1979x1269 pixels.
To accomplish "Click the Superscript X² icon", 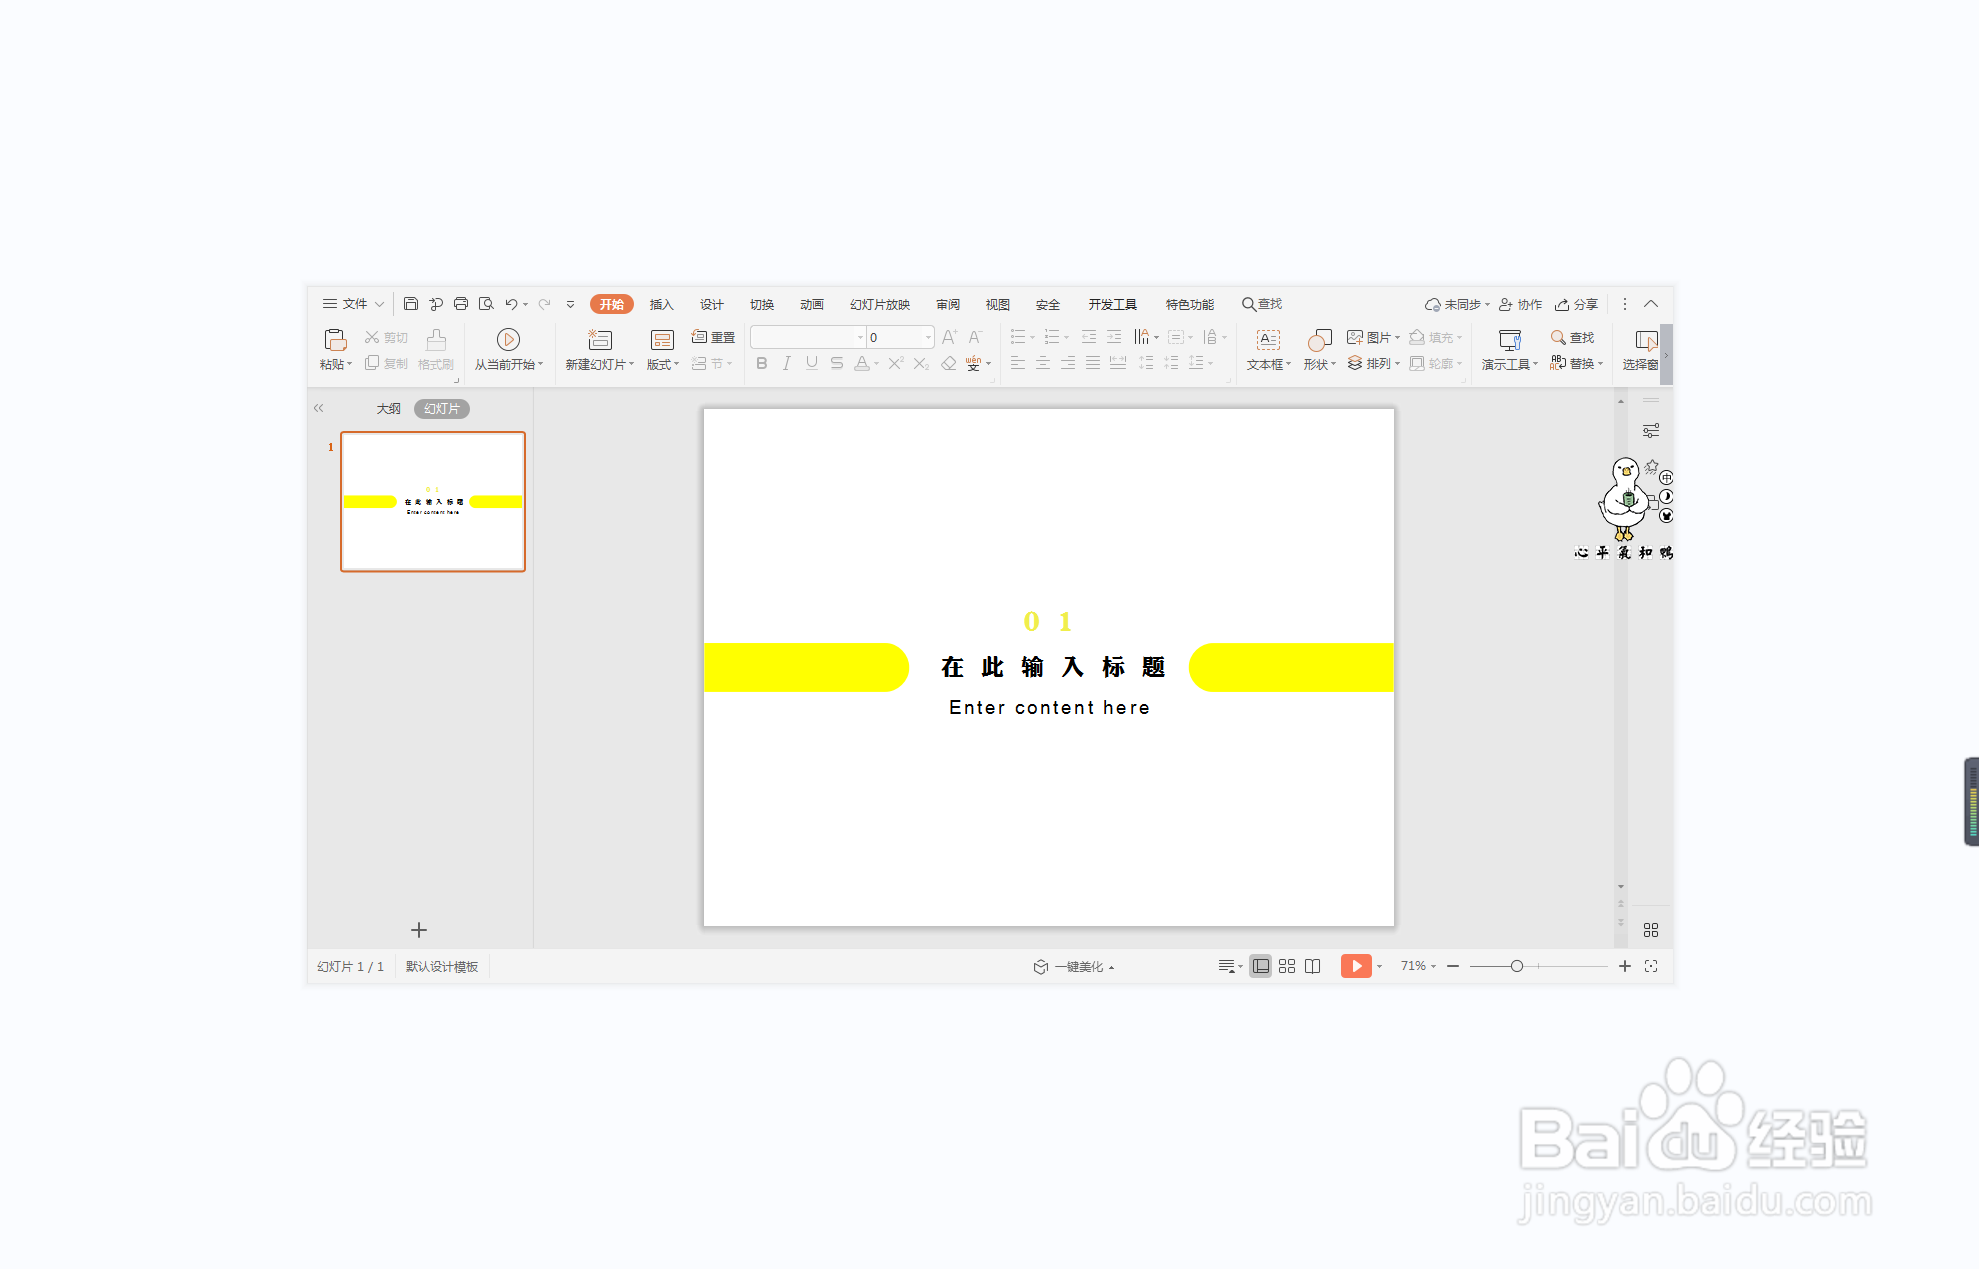I will 896,364.
